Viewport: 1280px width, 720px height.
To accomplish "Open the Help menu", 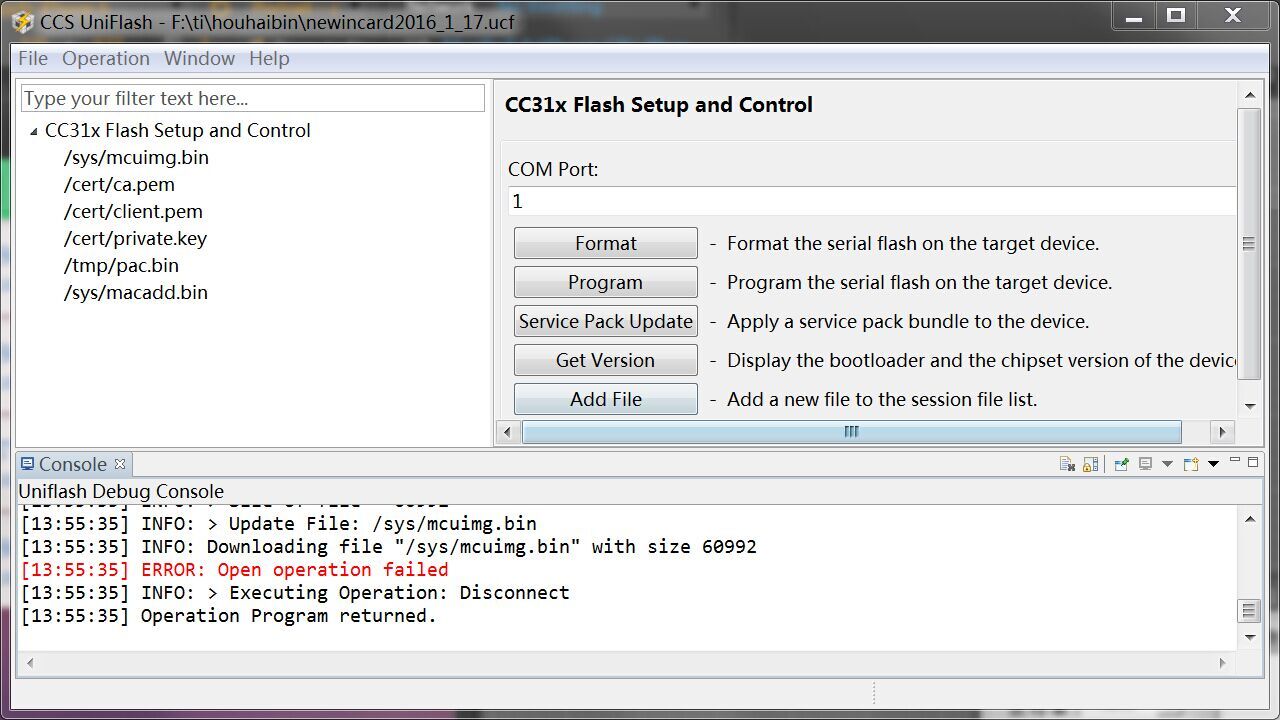I will point(269,59).
